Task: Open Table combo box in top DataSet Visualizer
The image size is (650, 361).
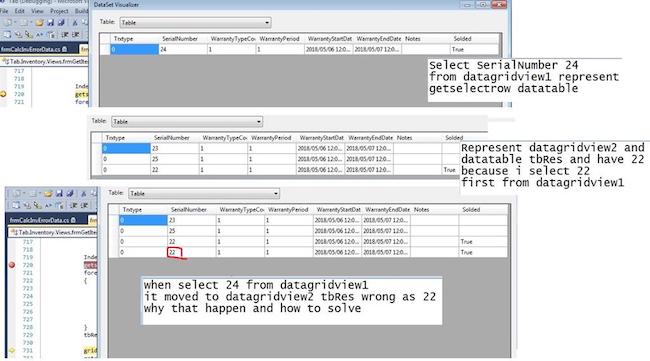Action: click(x=196, y=22)
